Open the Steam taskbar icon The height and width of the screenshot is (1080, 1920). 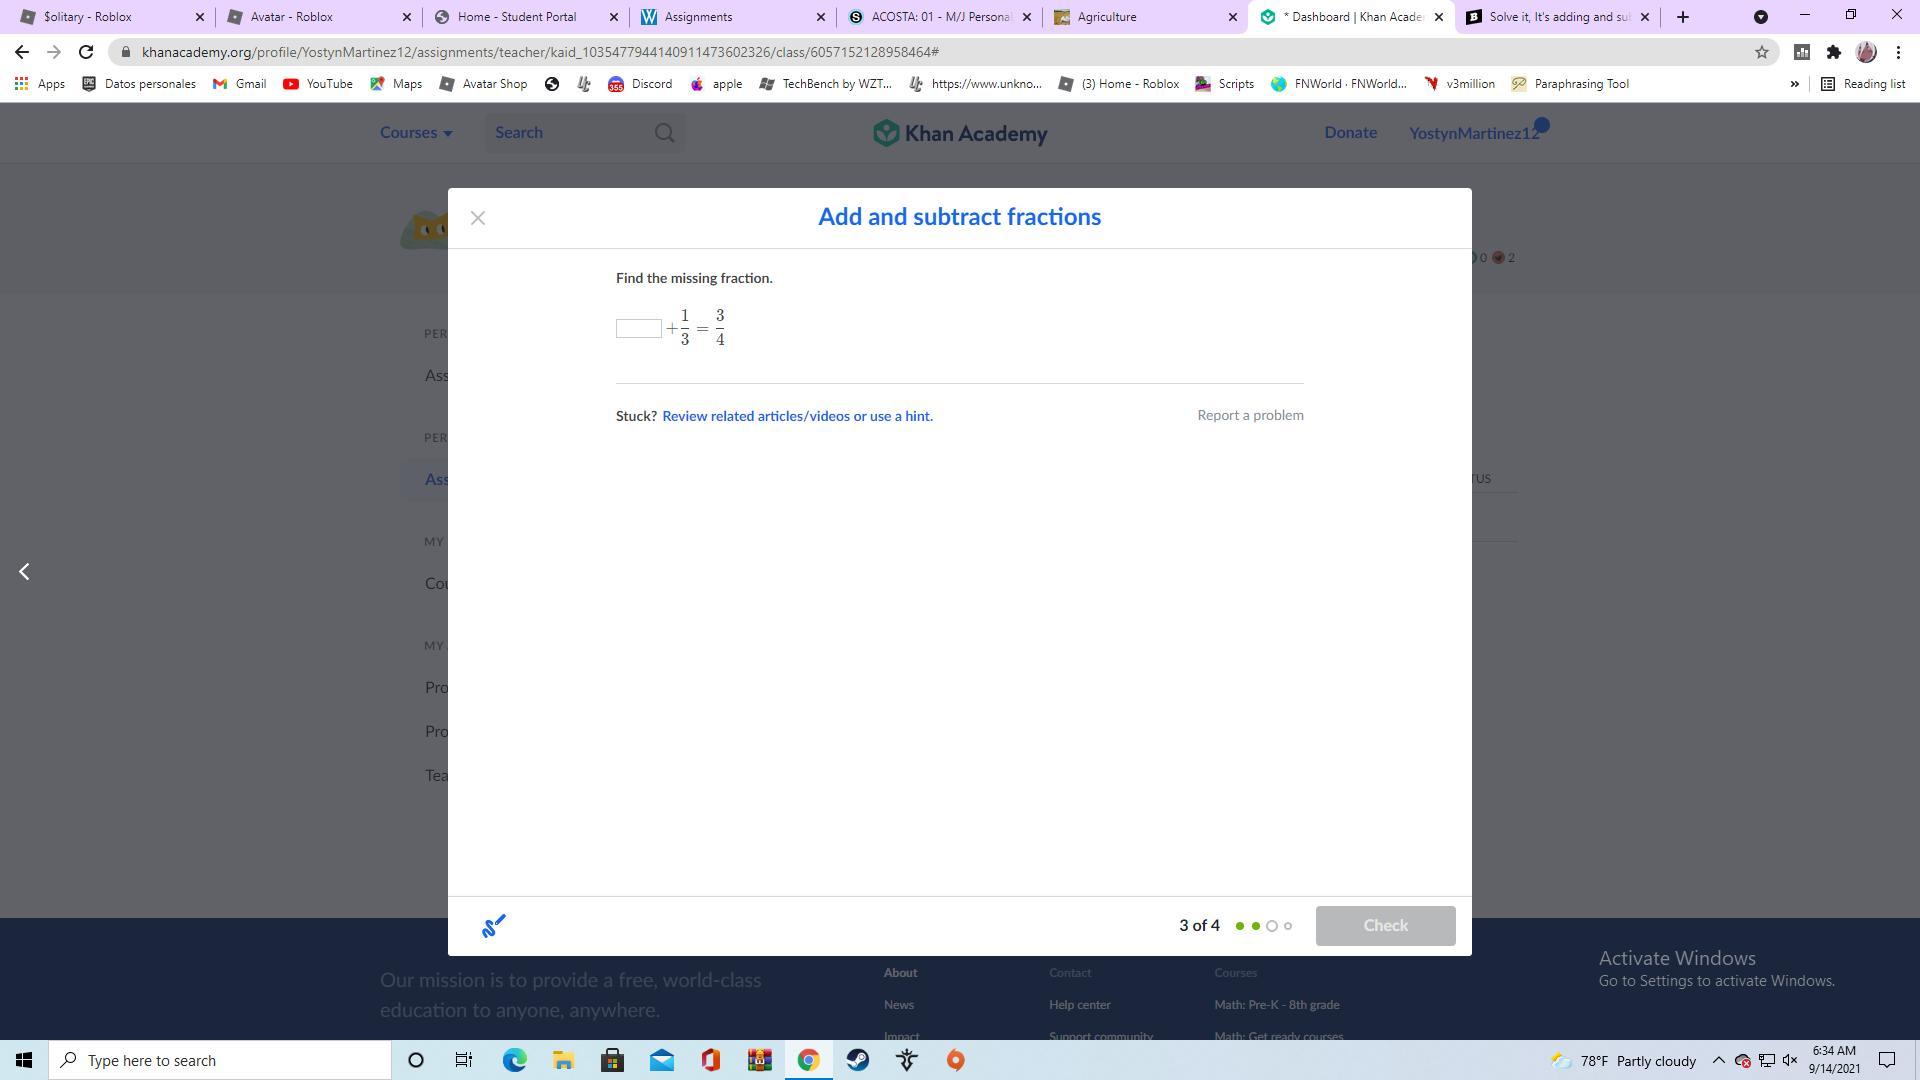[858, 1060]
